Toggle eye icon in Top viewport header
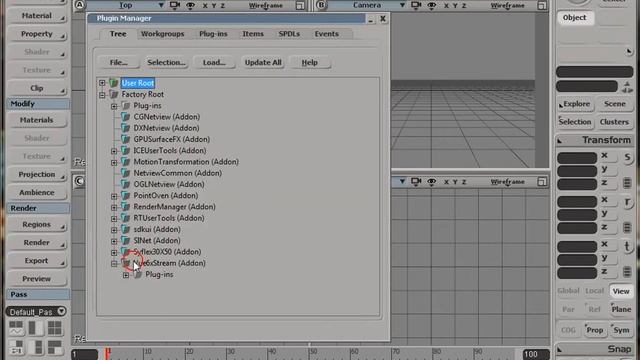The image size is (640, 360). [190, 5]
